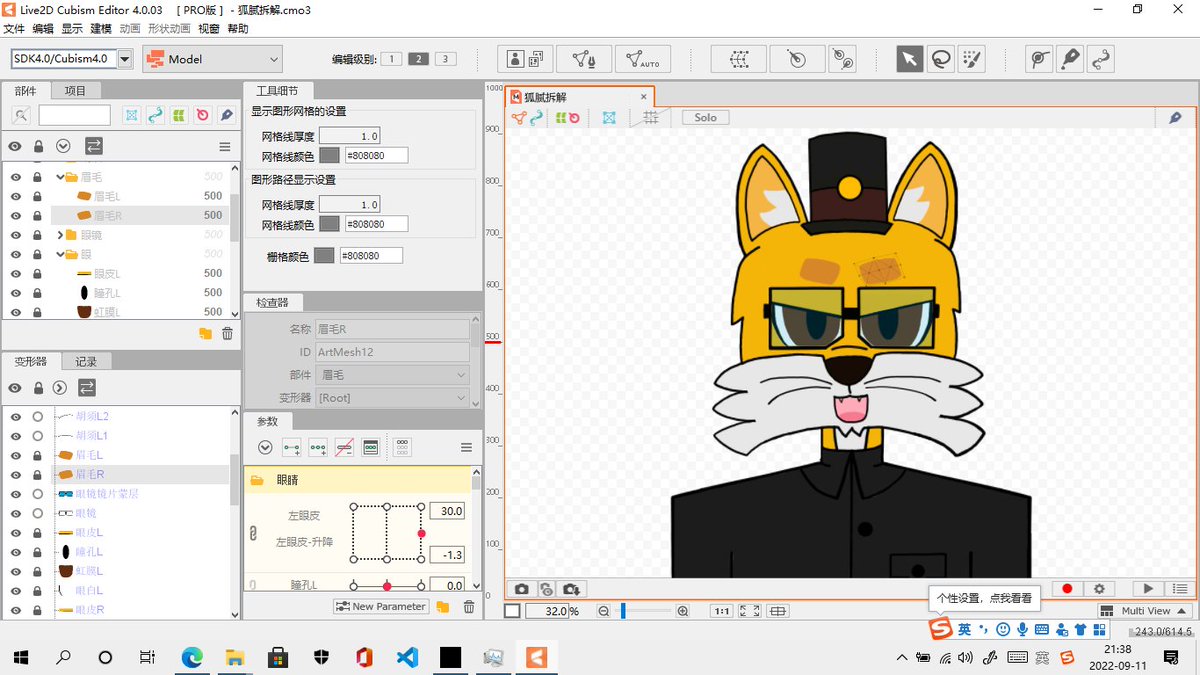Hide the 眉毛R art mesh in parts list
This screenshot has width=1200, height=675.
click(16, 215)
